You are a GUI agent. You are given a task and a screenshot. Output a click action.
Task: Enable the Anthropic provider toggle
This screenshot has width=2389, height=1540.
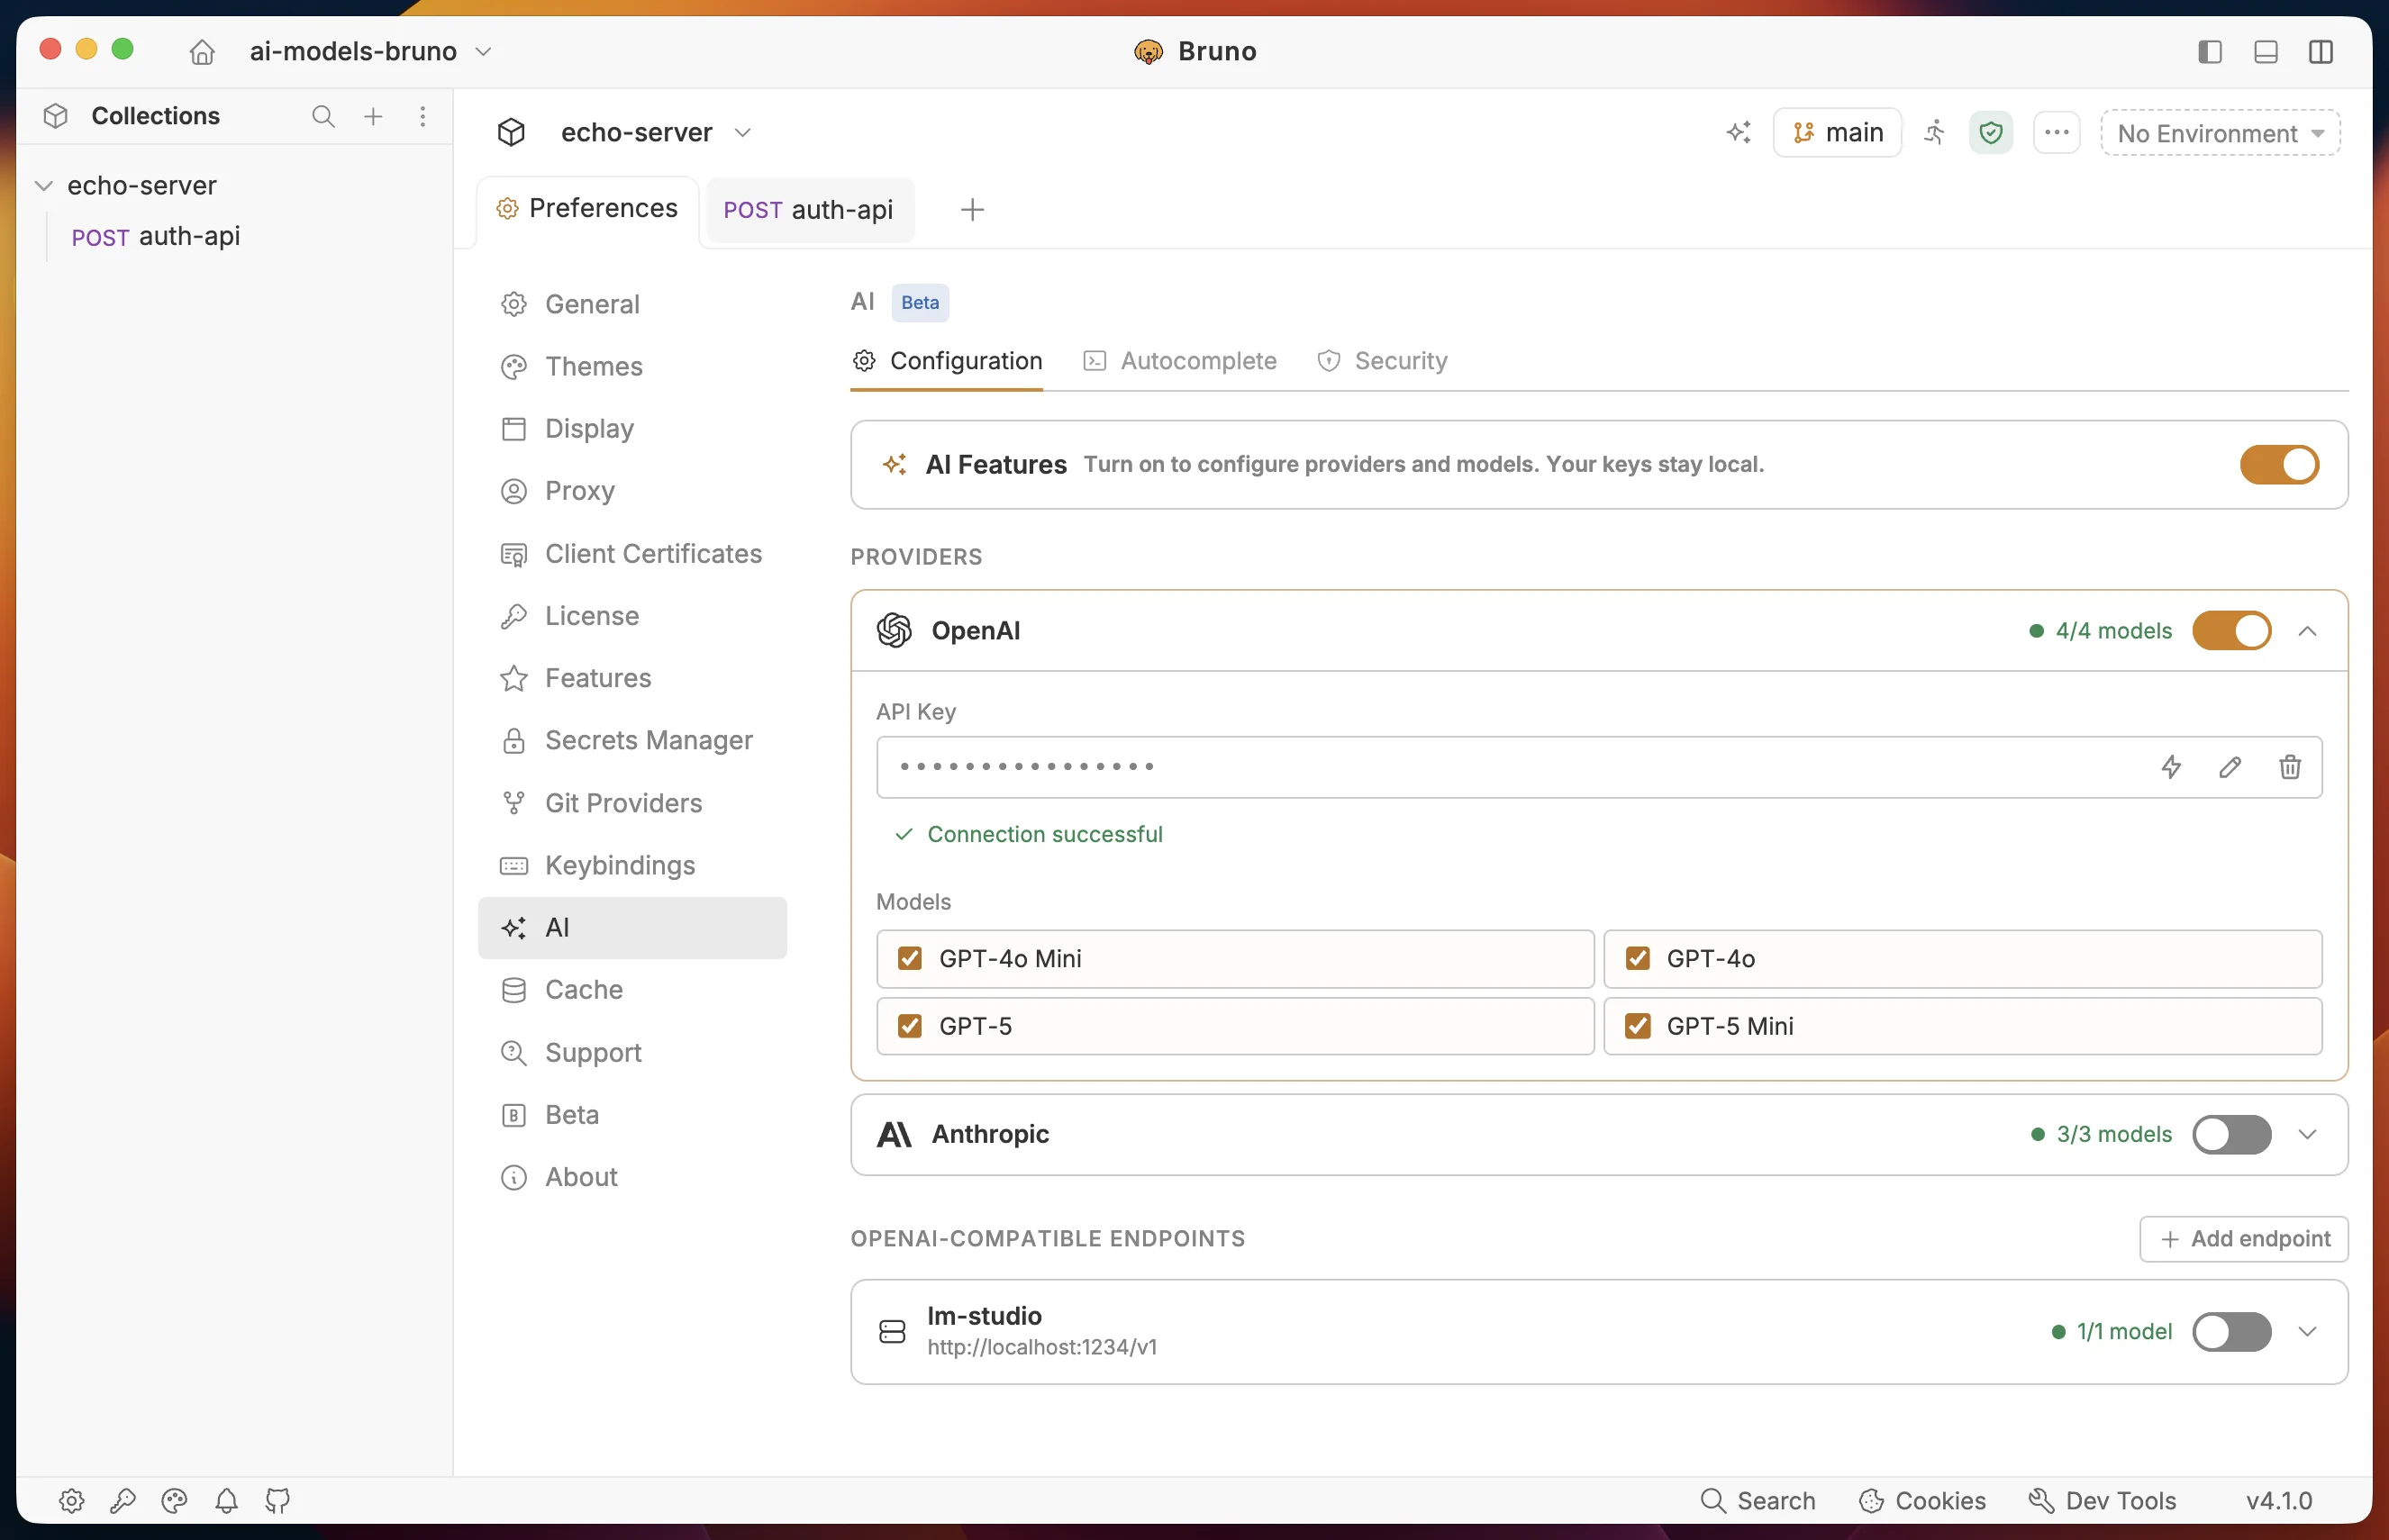(2232, 1134)
